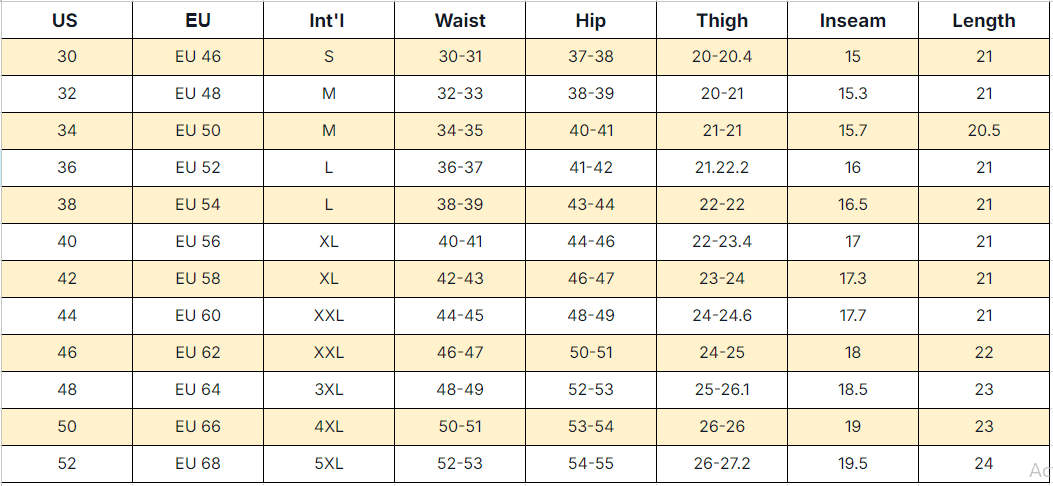
Task: Select the 5XL size cell
Action: tap(329, 464)
